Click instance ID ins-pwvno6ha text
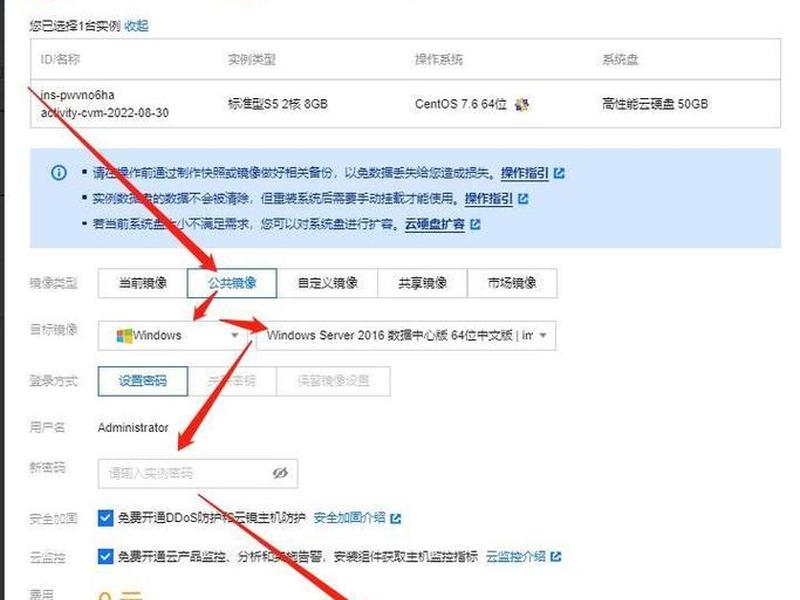The image size is (800, 600). pos(78,95)
